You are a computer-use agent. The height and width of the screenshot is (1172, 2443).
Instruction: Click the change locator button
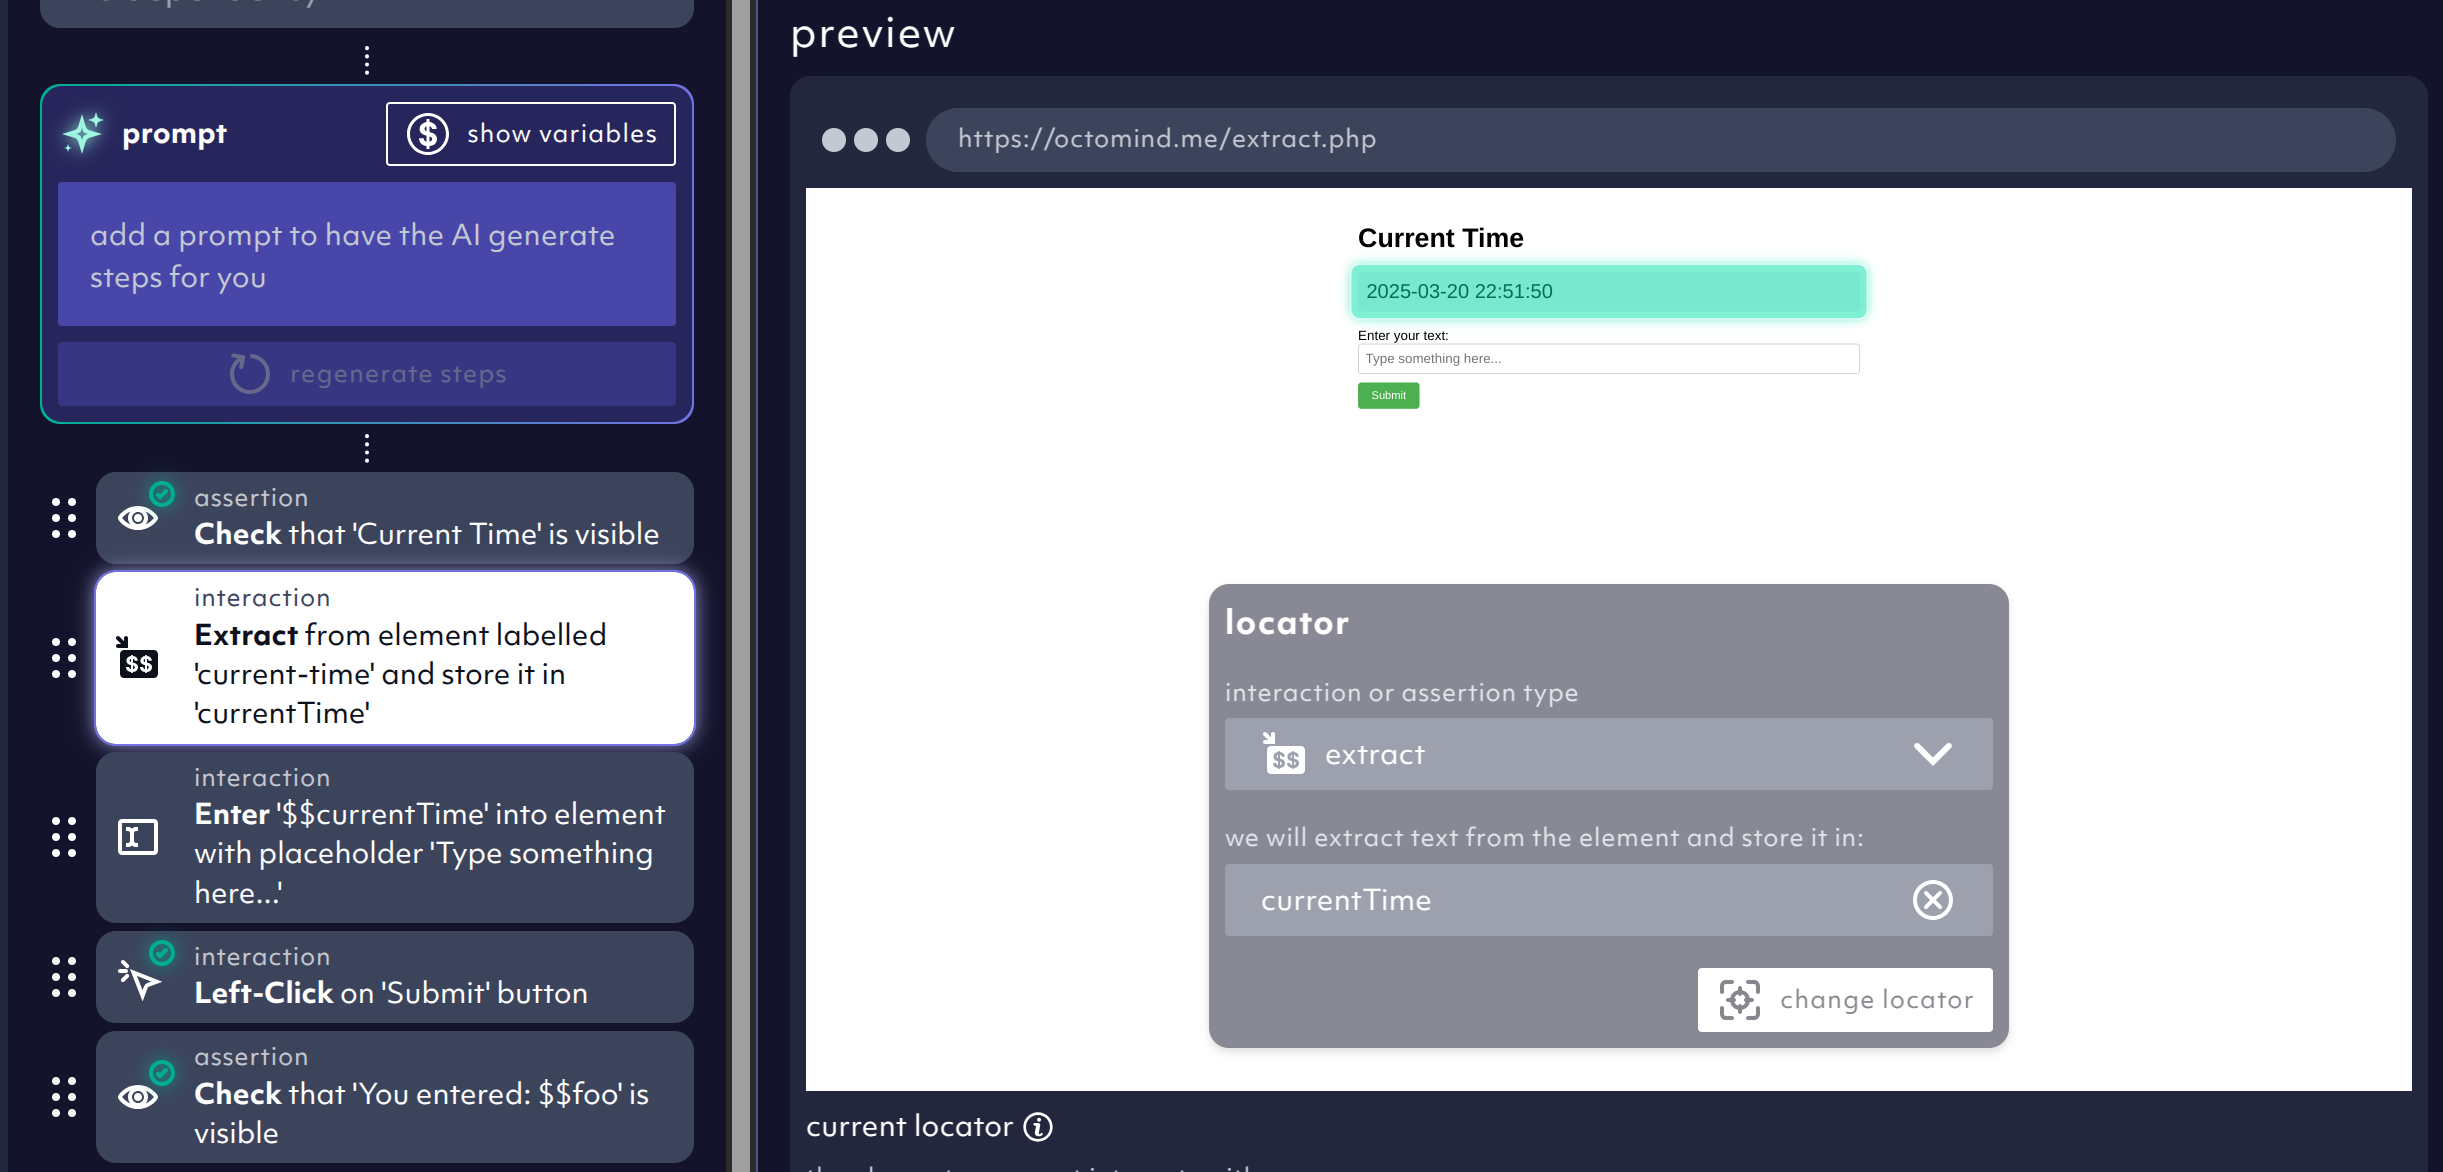pos(1845,1000)
